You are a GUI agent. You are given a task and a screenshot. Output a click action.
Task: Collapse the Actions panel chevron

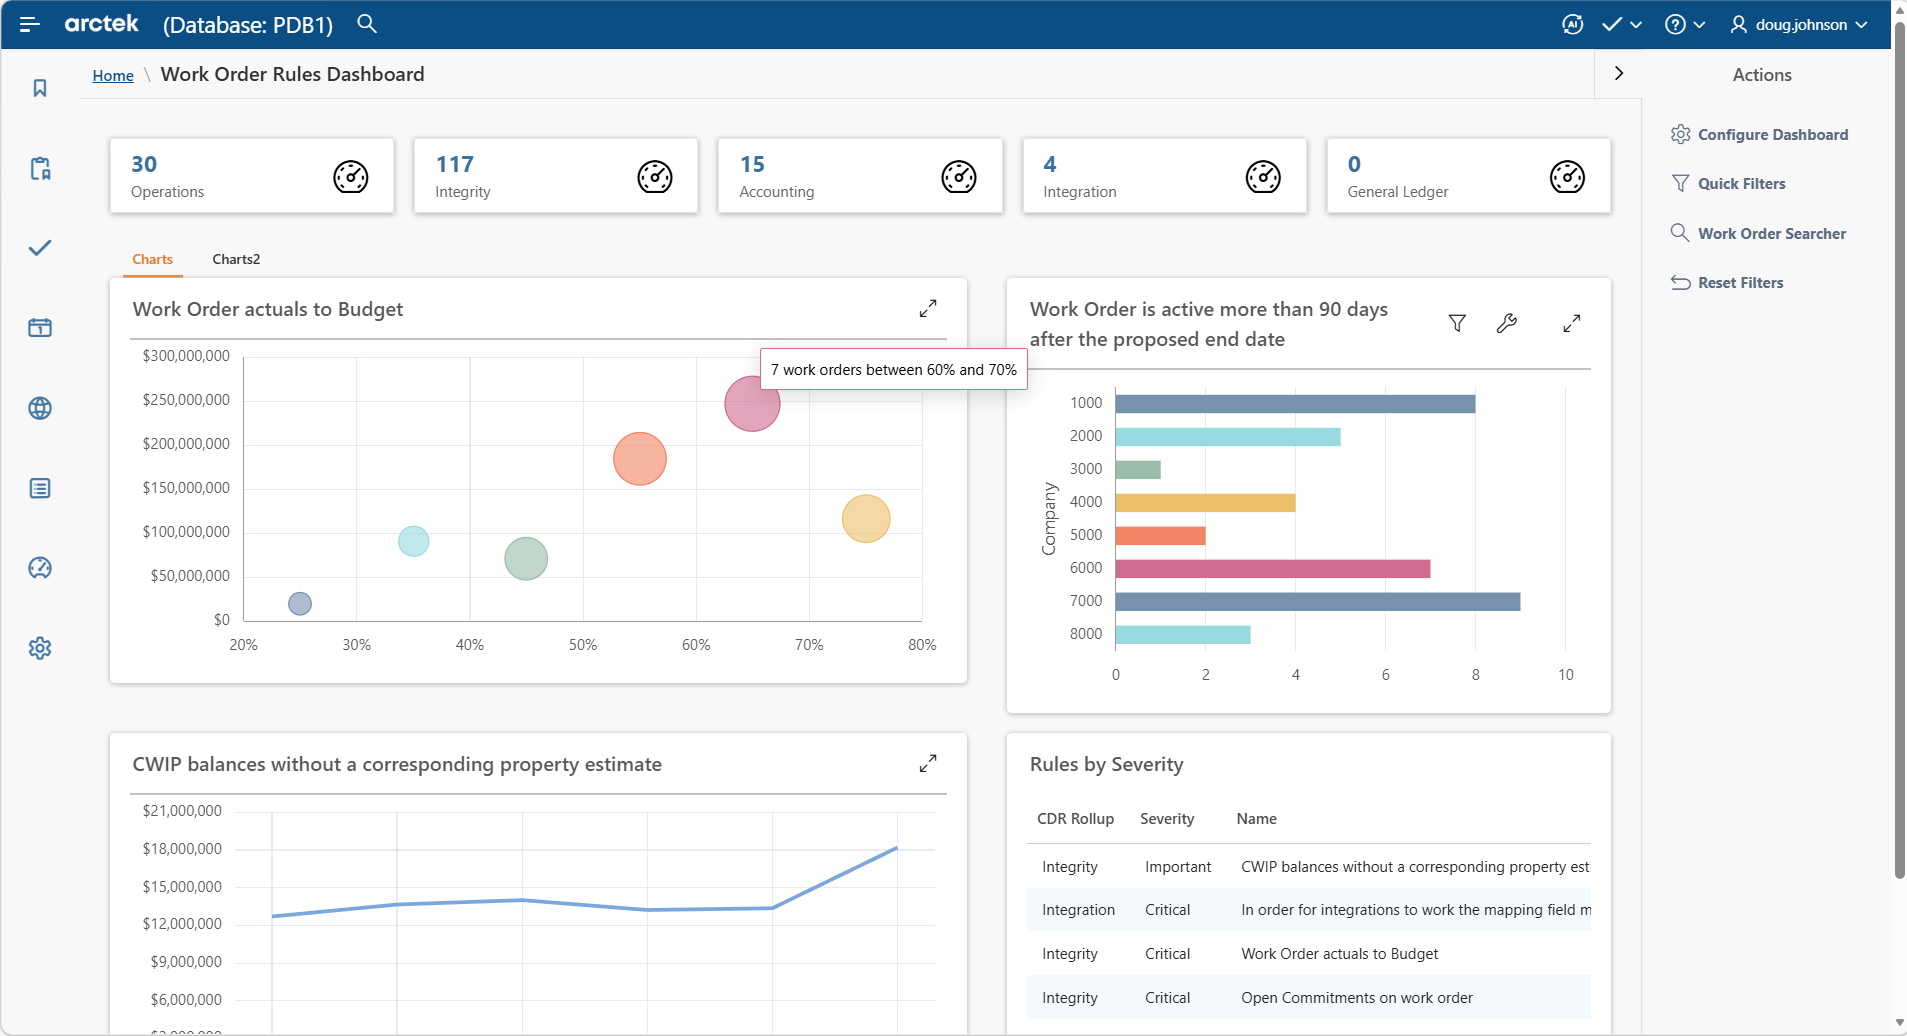click(1619, 73)
